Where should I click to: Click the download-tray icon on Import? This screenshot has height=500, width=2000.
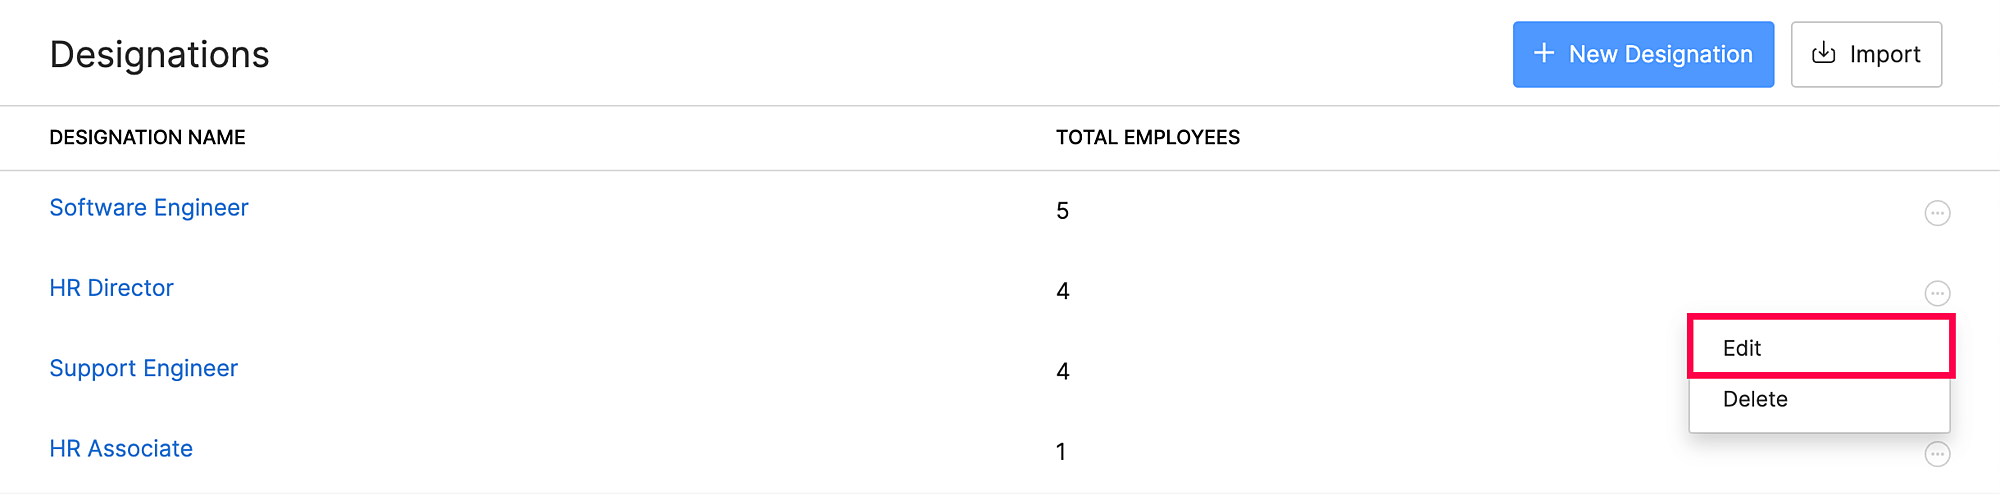click(1824, 53)
